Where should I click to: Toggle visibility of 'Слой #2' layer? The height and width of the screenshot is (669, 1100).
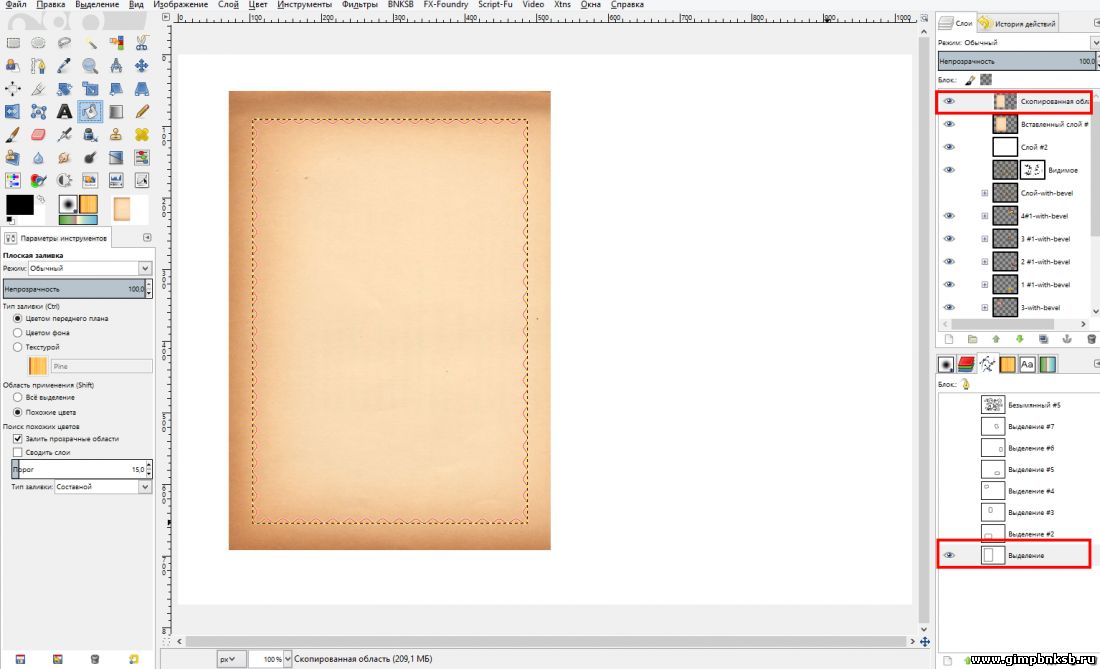click(x=949, y=147)
